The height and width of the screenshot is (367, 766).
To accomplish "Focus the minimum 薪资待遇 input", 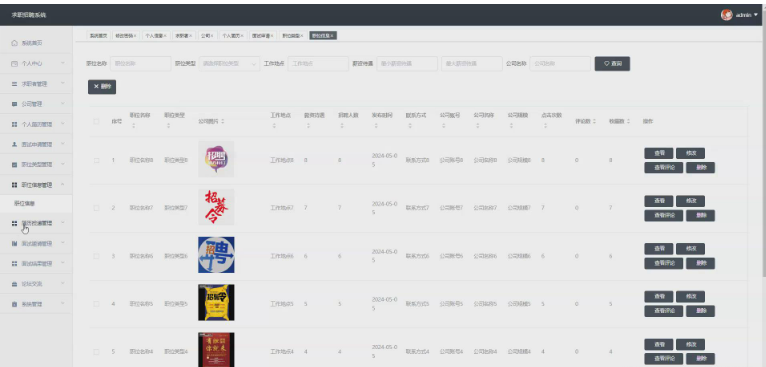I will [407, 64].
